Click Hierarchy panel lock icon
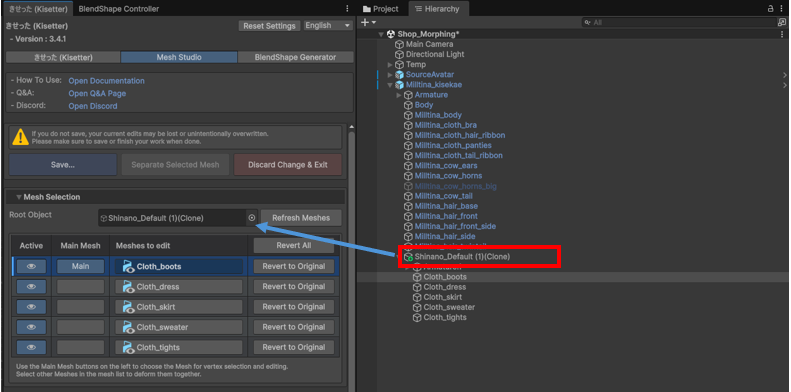791x392 pixels. [x=770, y=9]
